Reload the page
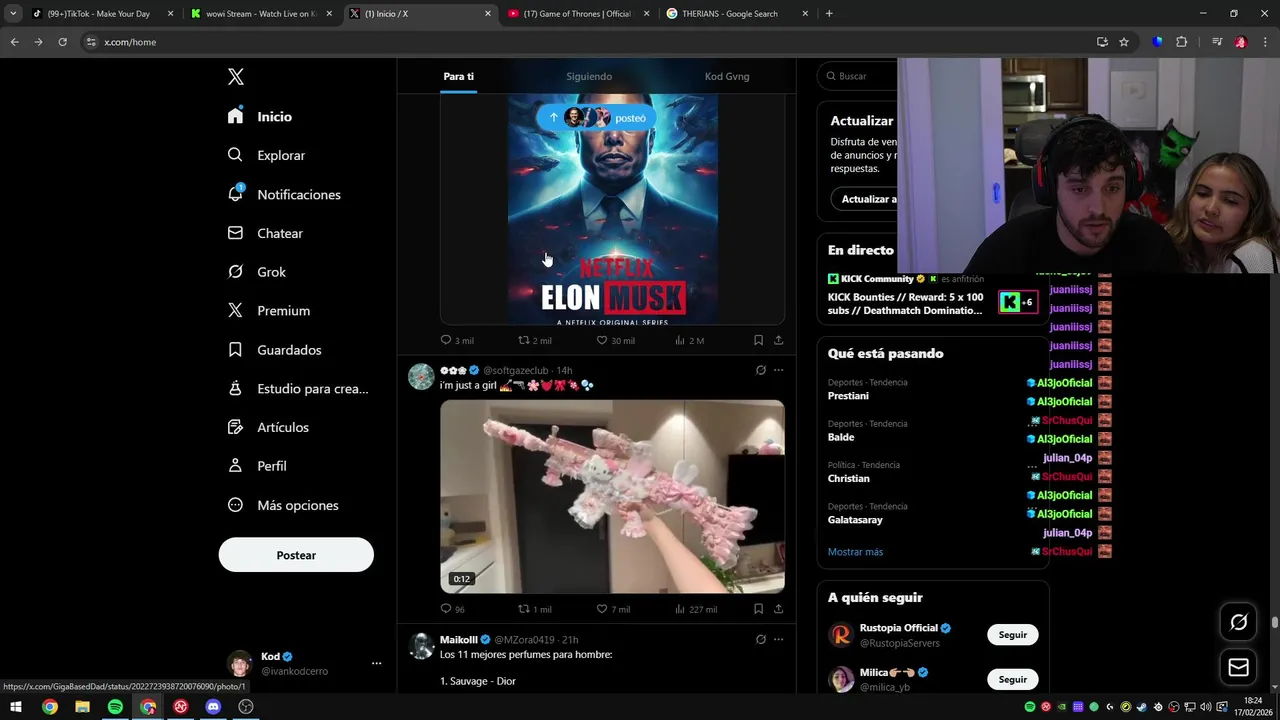This screenshot has height=720, width=1280. click(x=62, y=42)
